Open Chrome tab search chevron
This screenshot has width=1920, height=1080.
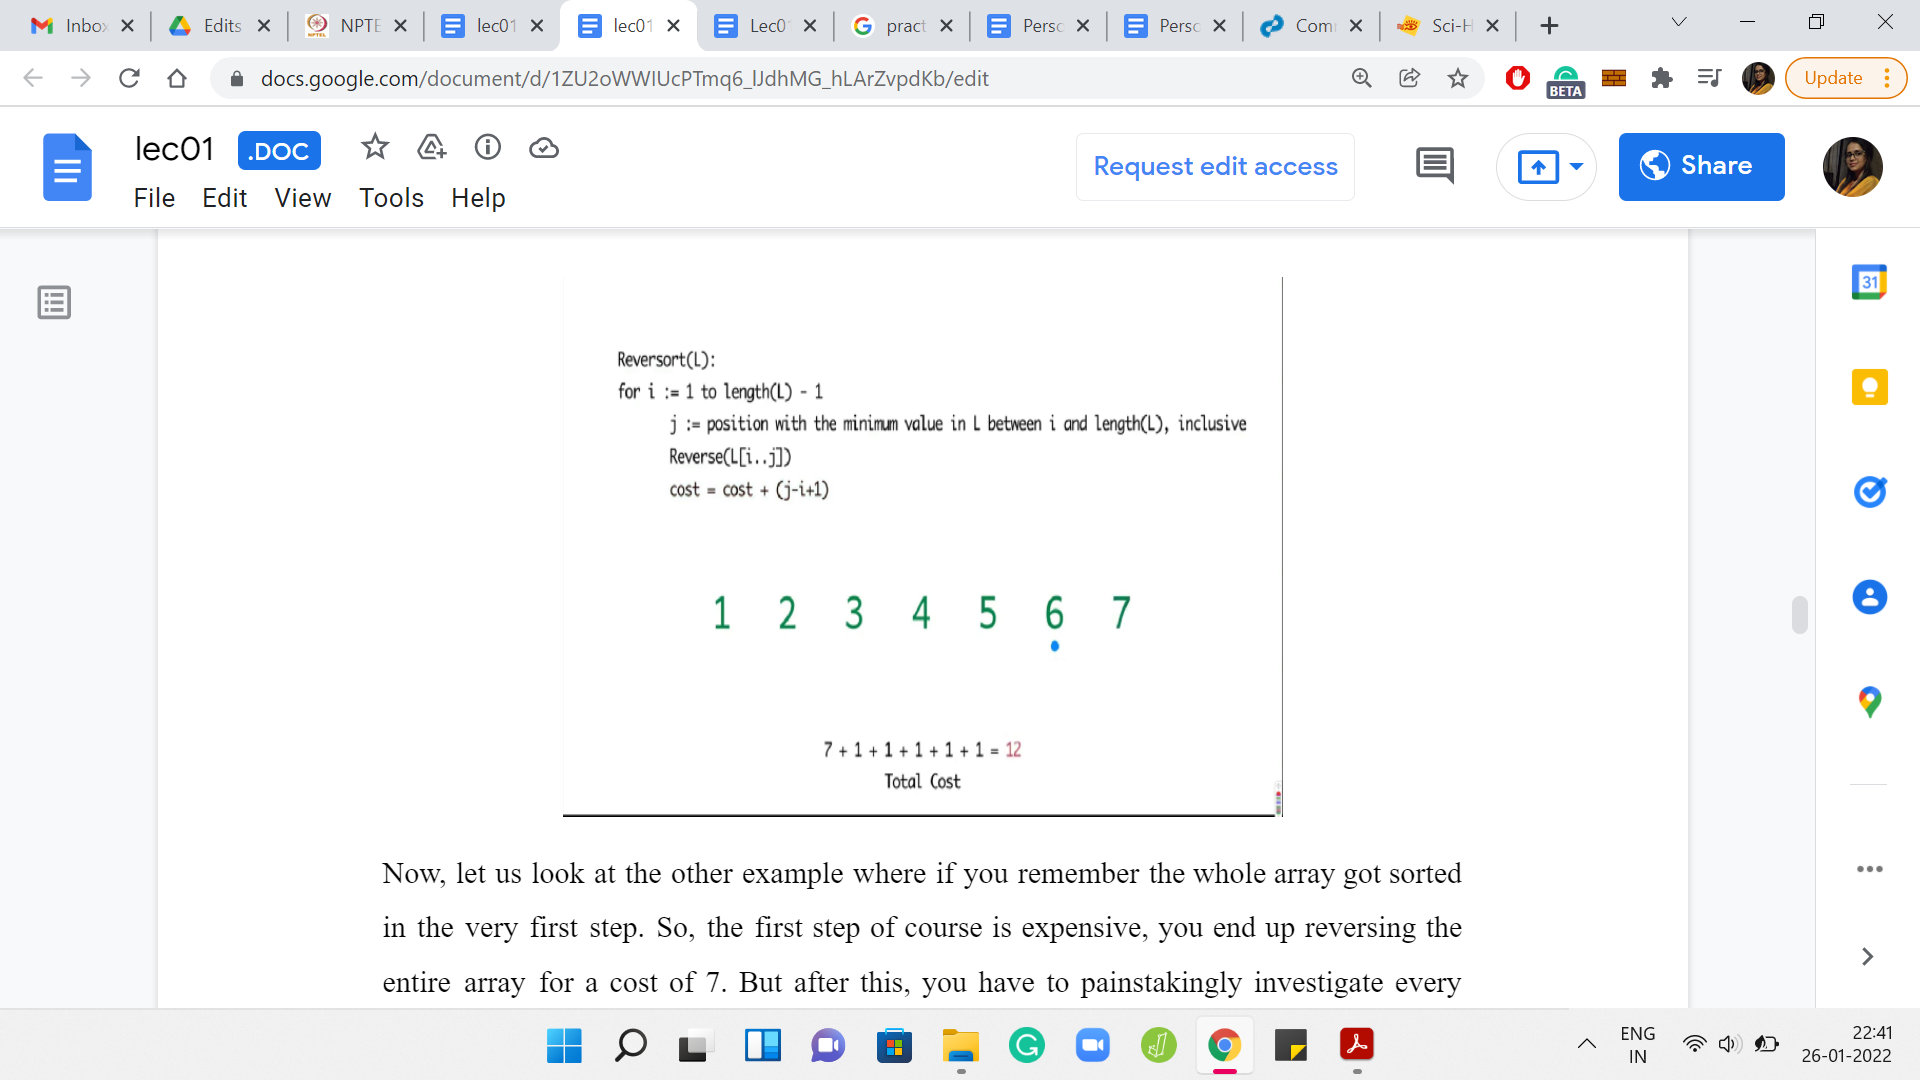pyautogui.click(x=1679, y=22)
